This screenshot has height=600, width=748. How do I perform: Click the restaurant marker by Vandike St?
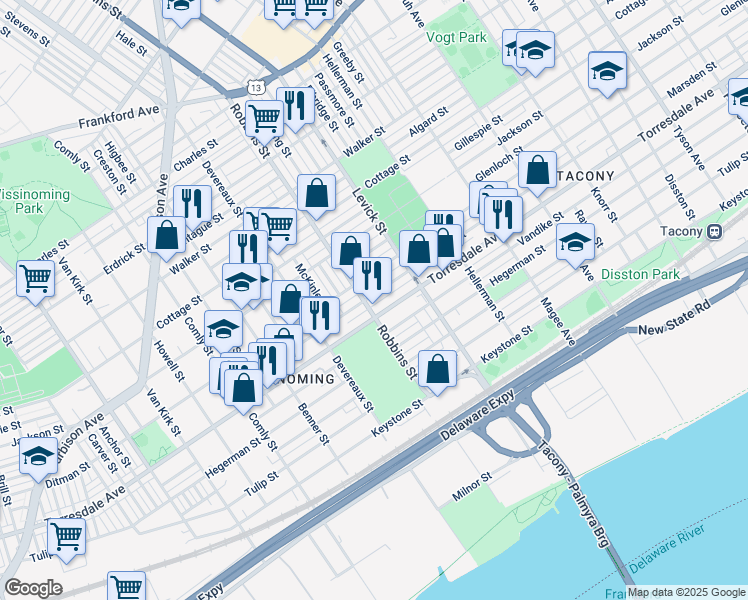point(503,215)
